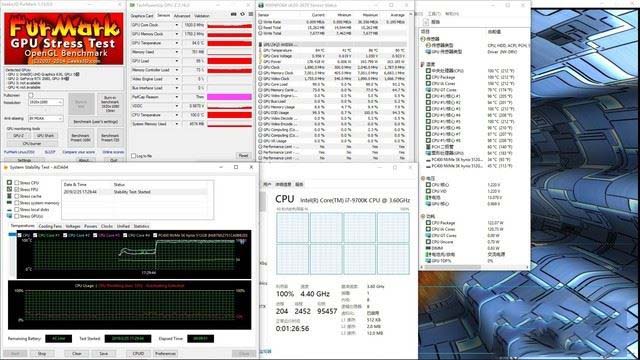Click the Stress GPU(s) monitor icon
The width and height of the screenshot is (640, 360).
[x=9, y=216]
